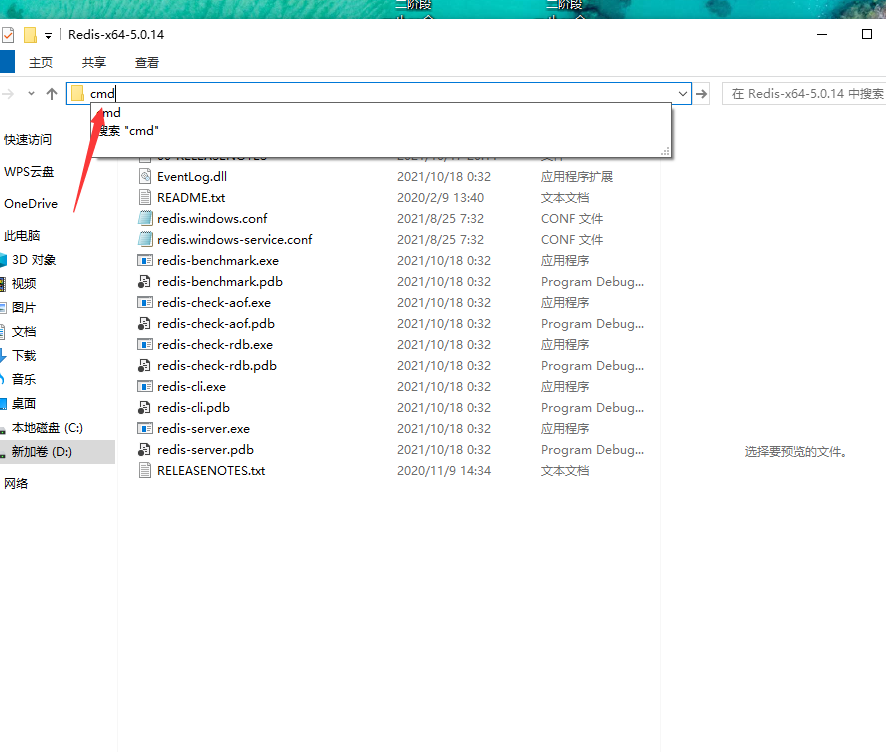Select the file name redis-check-aof.exe
This screenshot has height=752, width=886.
tap(214, 303)
